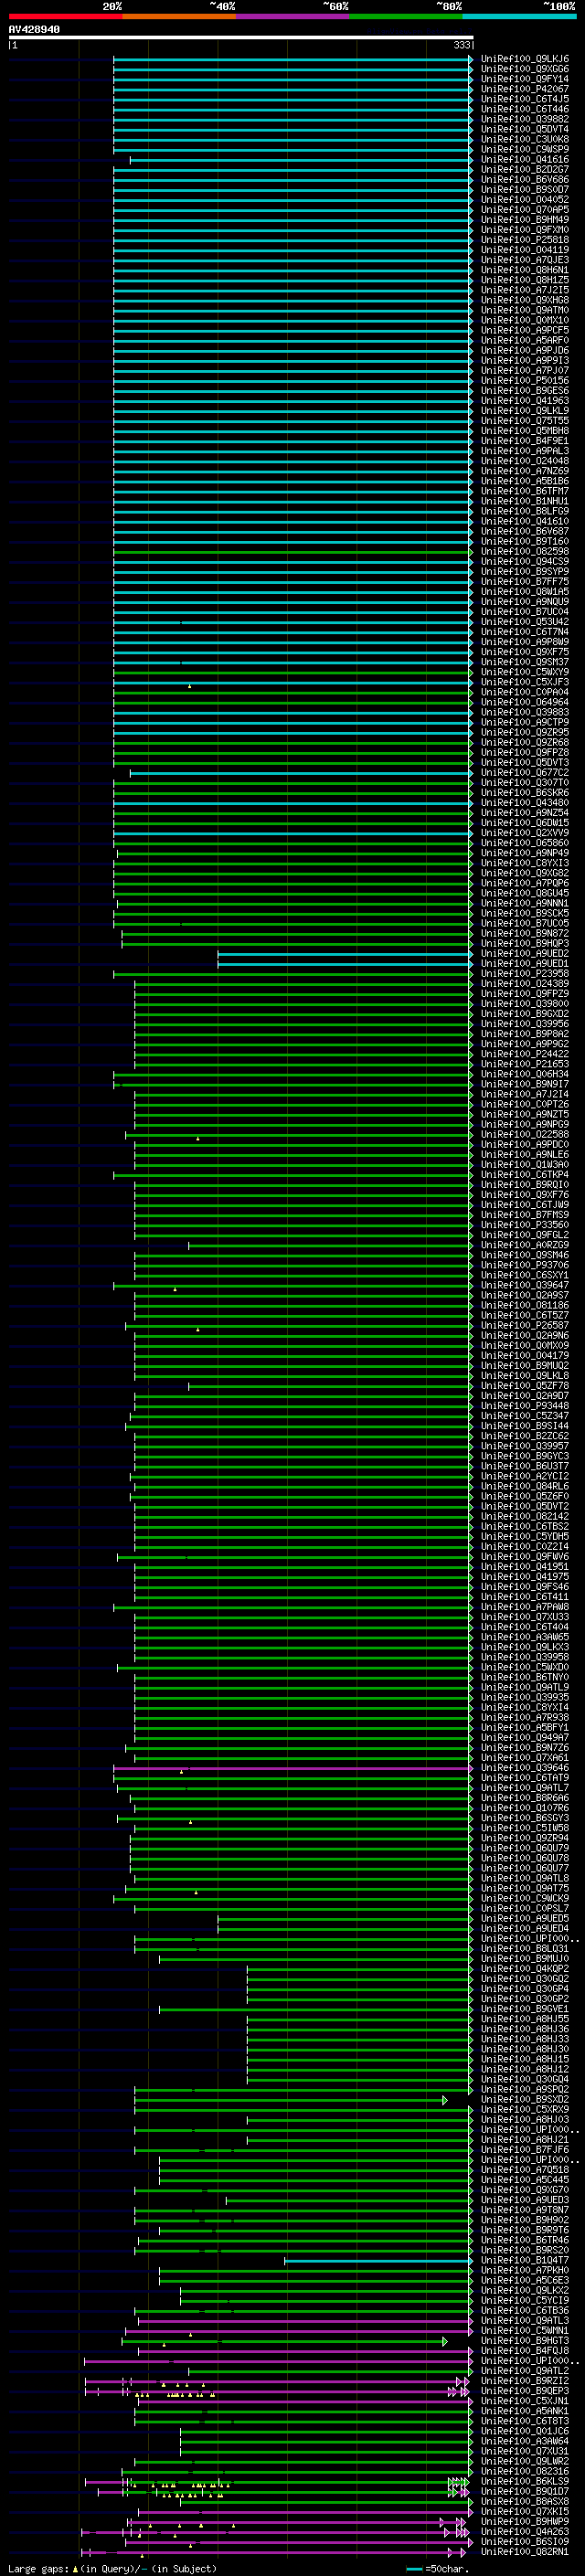The height and width of the screenshot is (2576, 585).
Task: Open hit UniRef100_A9UED2
Action: coord(525,954)
